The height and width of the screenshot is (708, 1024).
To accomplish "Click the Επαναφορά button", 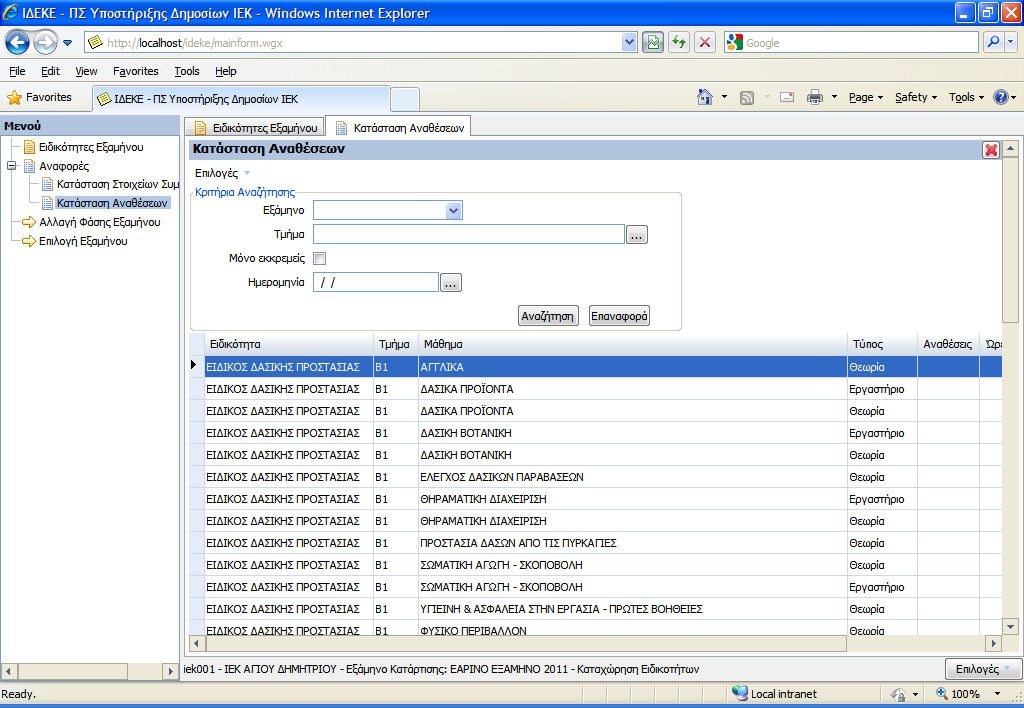I will pos(618,316).
